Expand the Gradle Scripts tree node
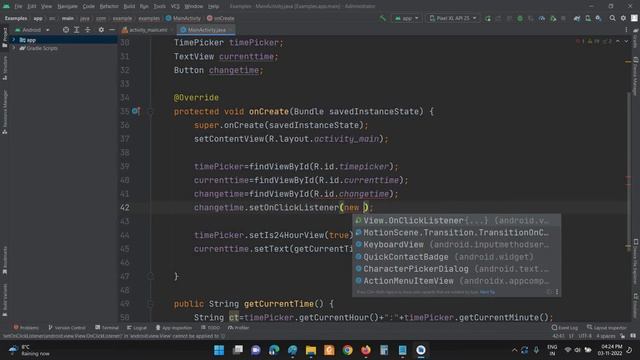This screenshot has height=360, width=640. 14,48
